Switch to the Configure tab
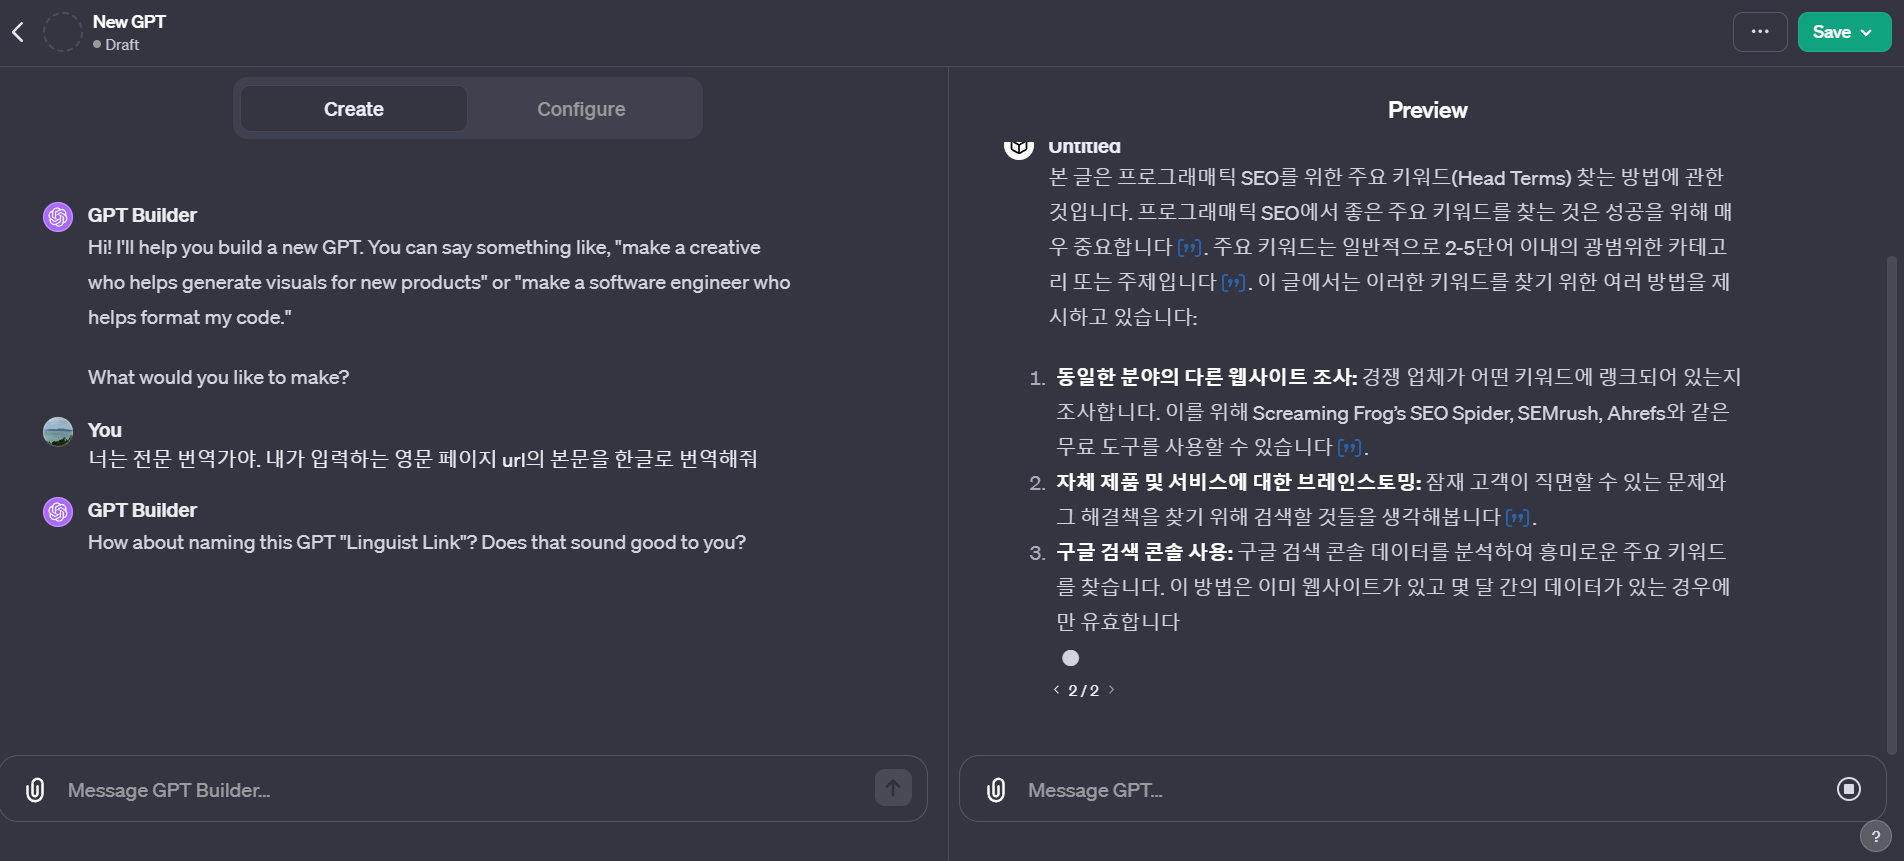 [x=581, y=108]
